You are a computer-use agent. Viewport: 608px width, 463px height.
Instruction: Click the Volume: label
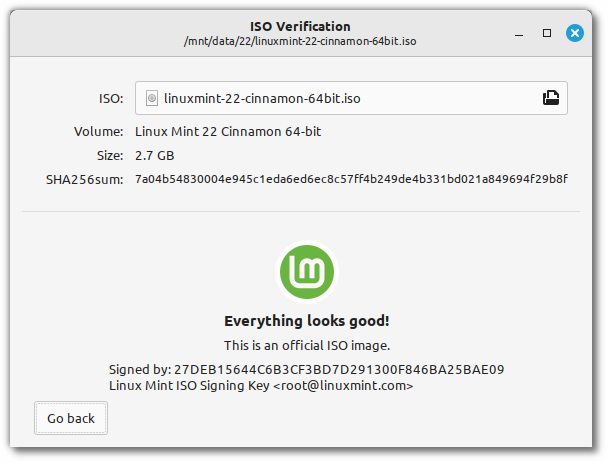pos(98,131)
